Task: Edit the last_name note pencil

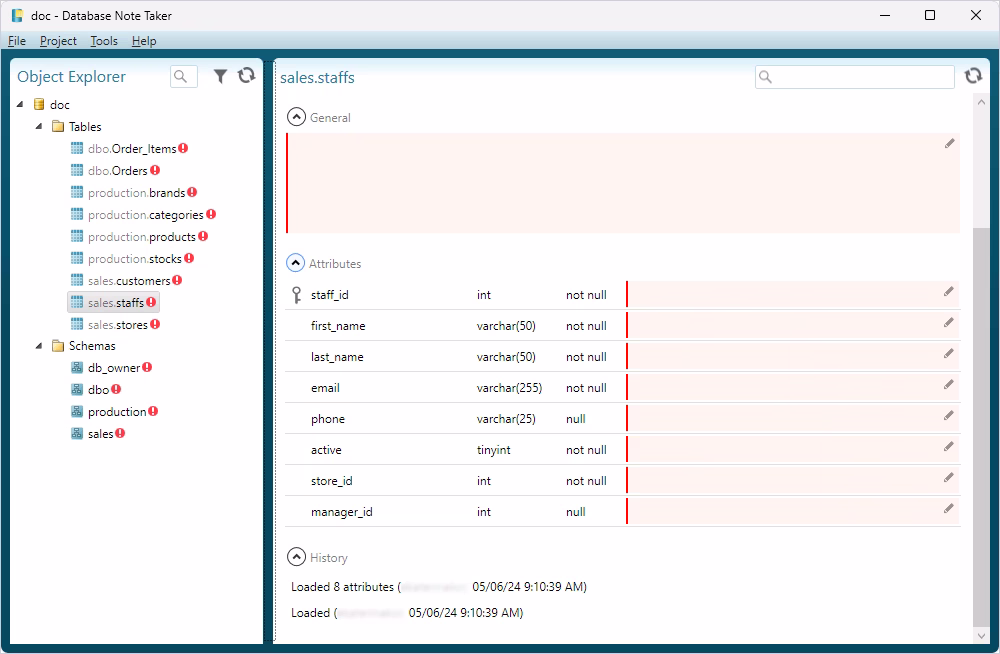Action: 949,353
